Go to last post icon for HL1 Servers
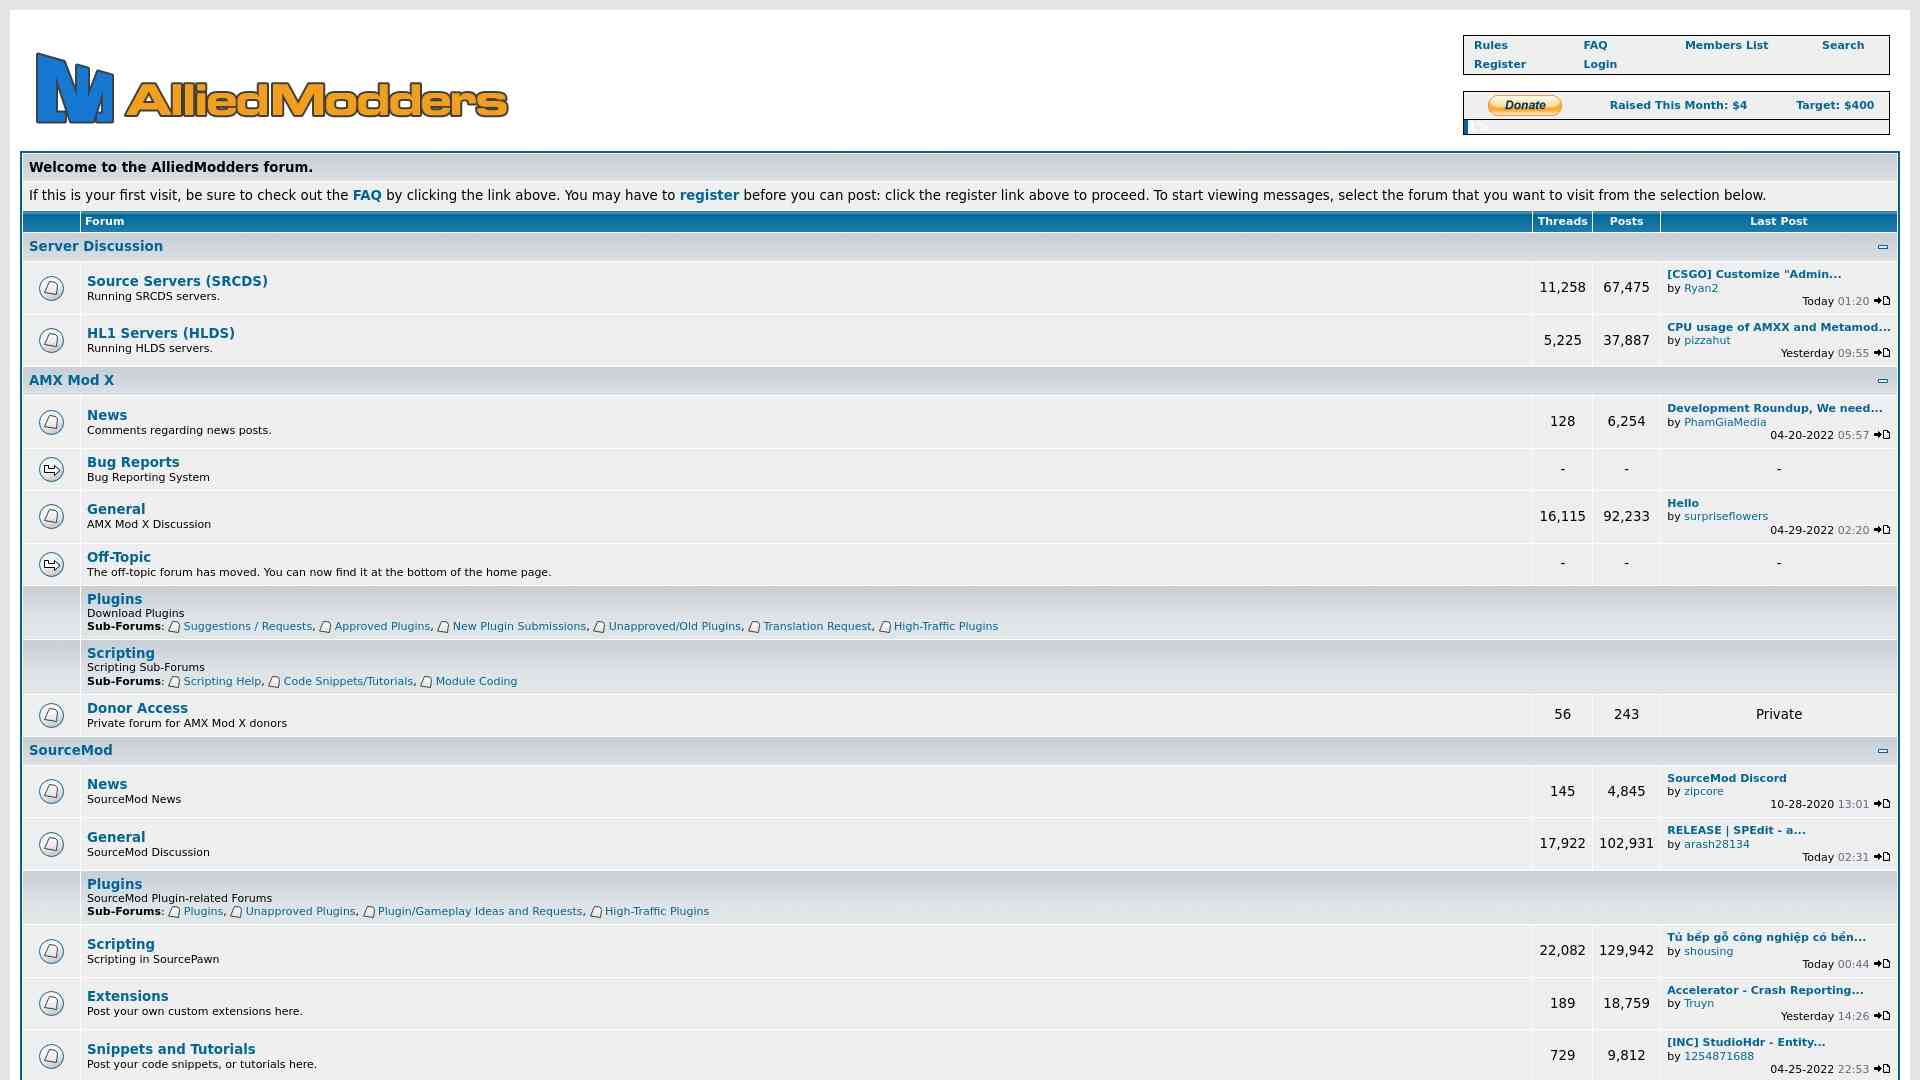 pos(1882,353)
